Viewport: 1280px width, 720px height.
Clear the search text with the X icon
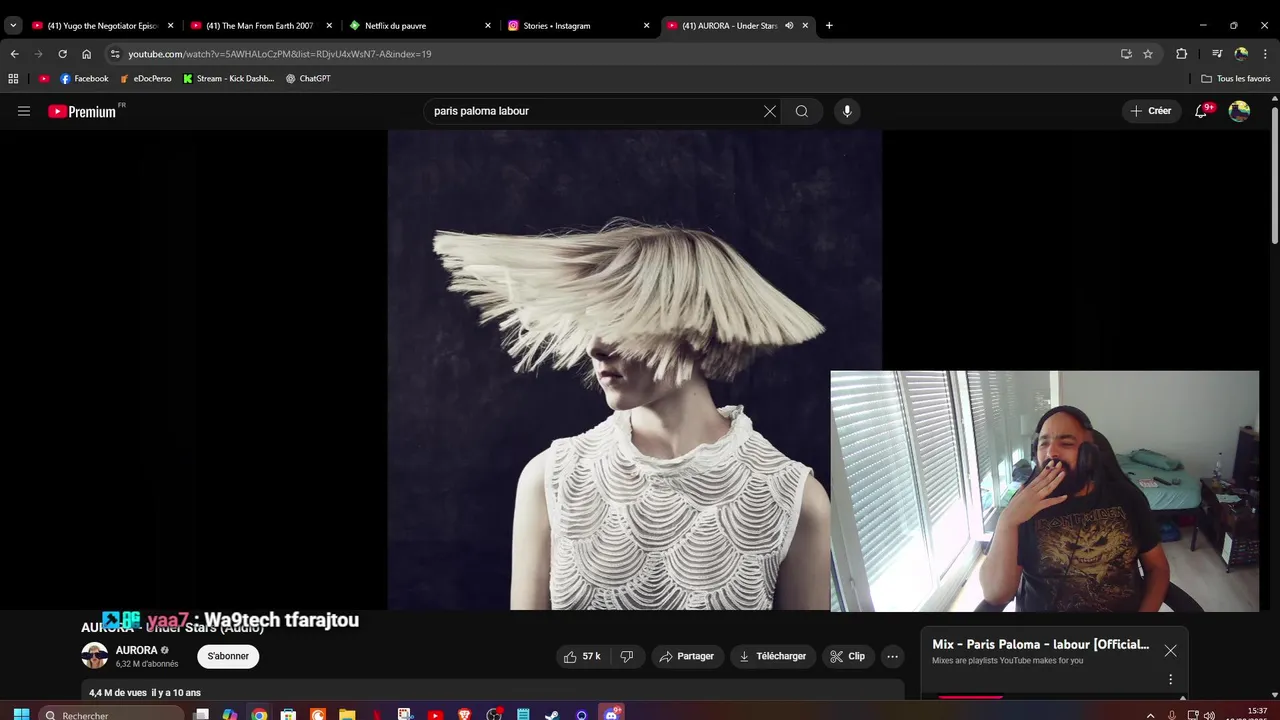770,111
